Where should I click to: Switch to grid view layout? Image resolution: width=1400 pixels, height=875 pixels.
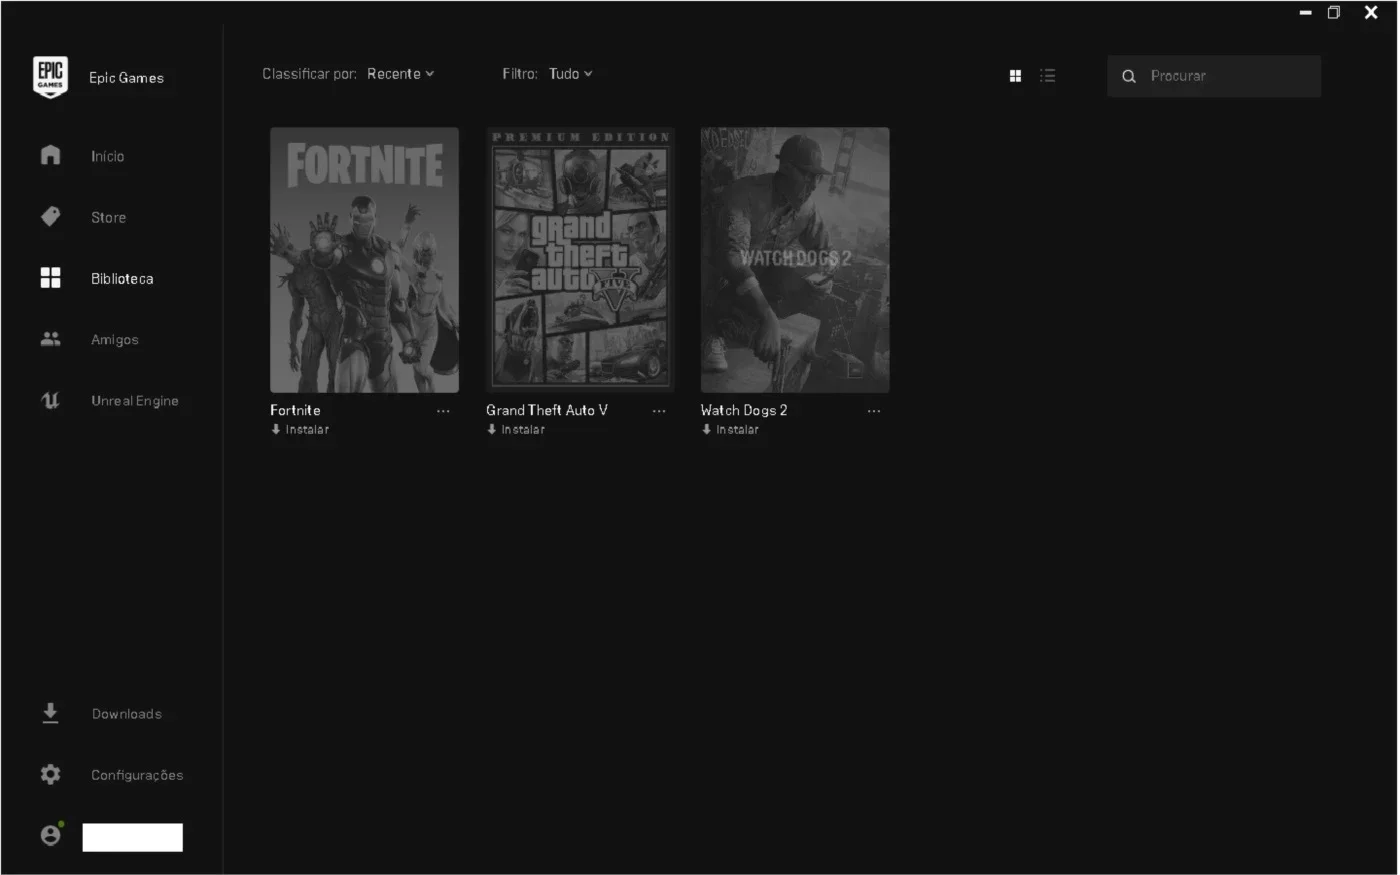1015,76
